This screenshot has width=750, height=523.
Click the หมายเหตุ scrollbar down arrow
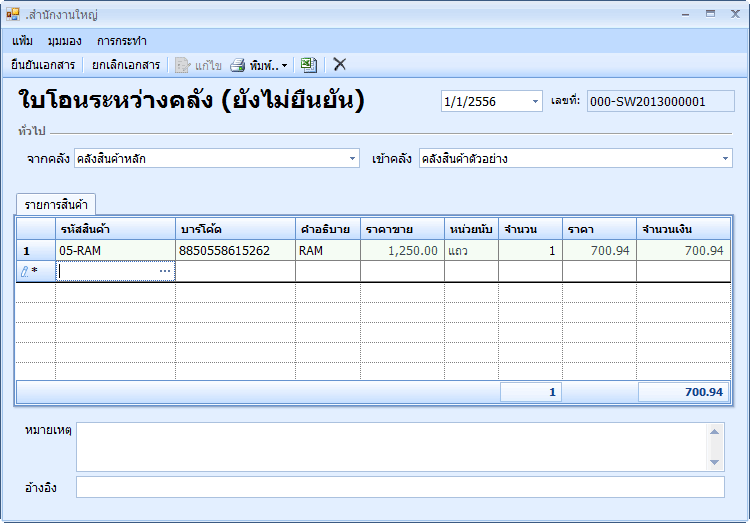tap(715, 462)
